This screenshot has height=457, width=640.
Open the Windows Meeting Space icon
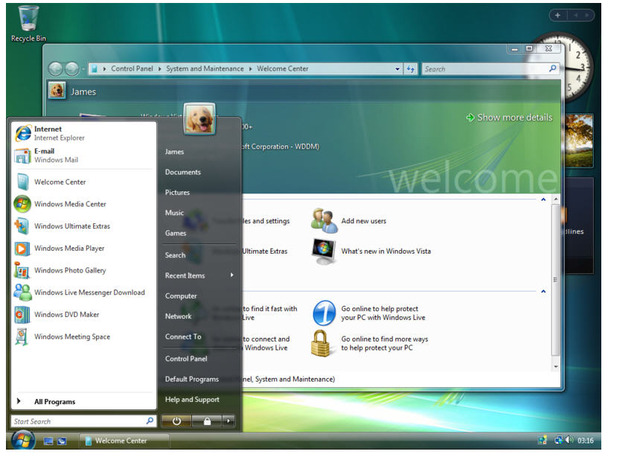[22, 337]
